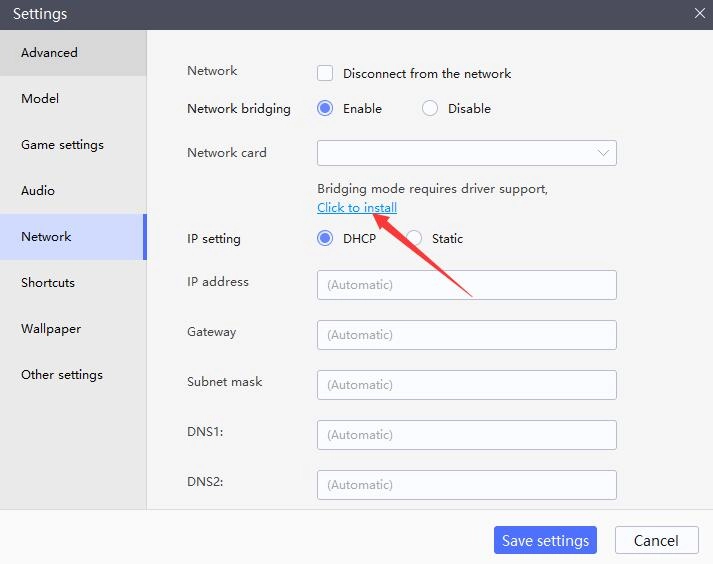Close the Settings dialog
This screenshot has height=564, width=713.
(699, 14)
